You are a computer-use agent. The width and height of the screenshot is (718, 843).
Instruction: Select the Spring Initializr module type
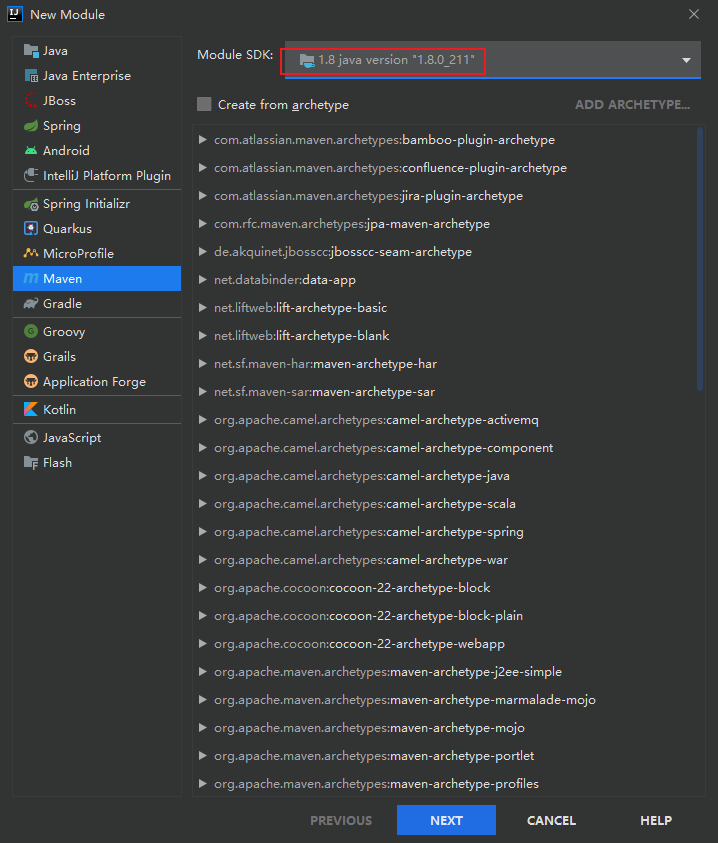click(x=86, y=204)
